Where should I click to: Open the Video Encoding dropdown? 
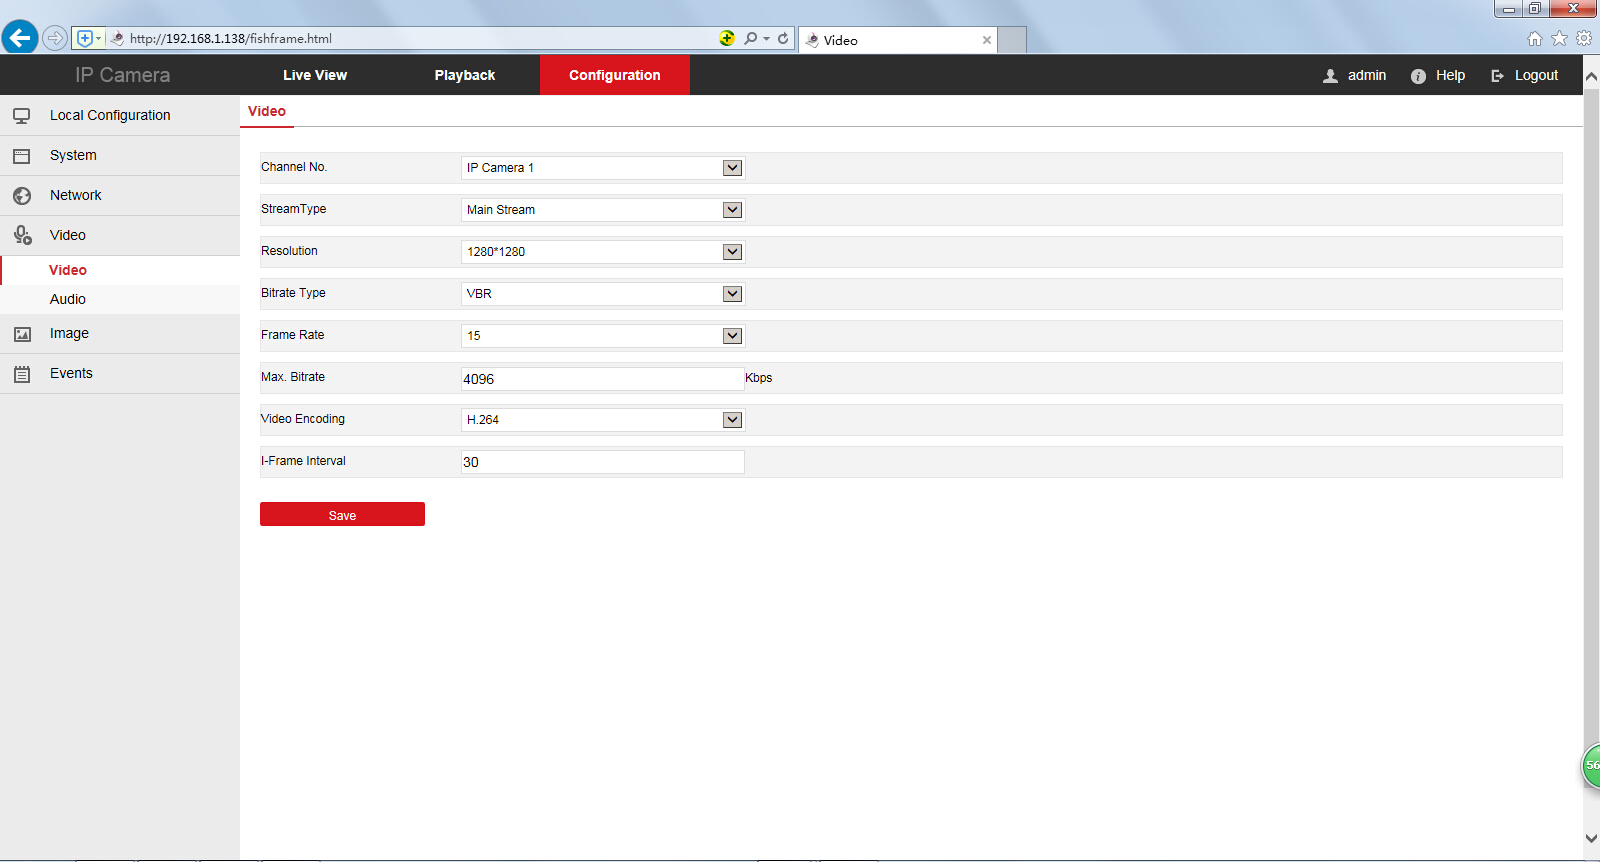pyautogui.click(x=732, y=420)
